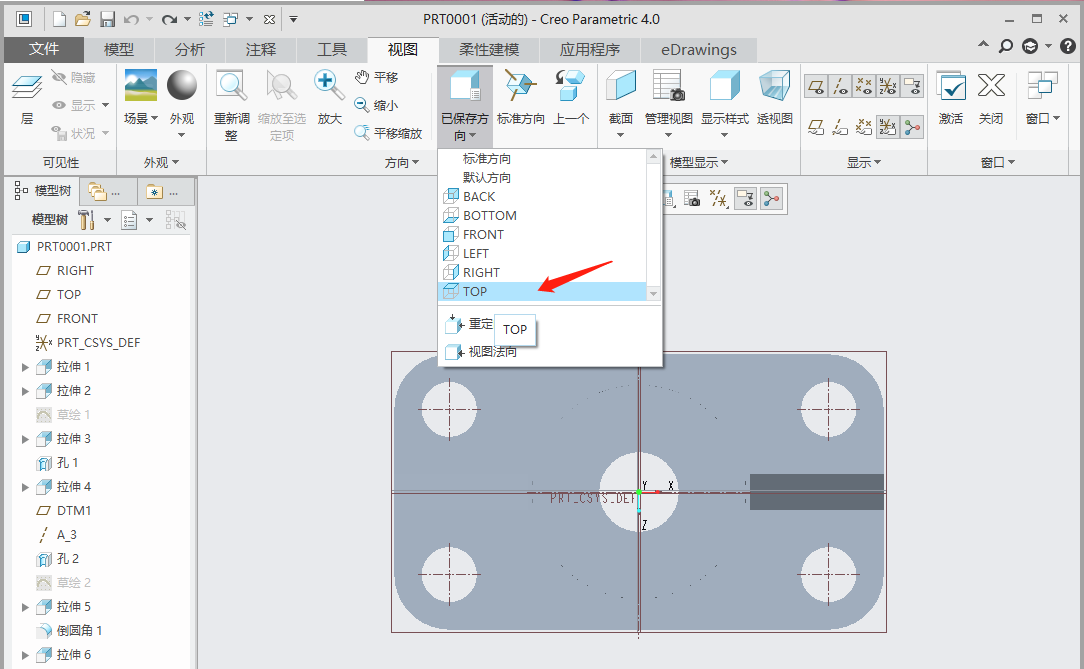The width and height of the screenshot is (1084, 669).
Task: Toggle Perspective View (透视图)
Action: point(774,97)
